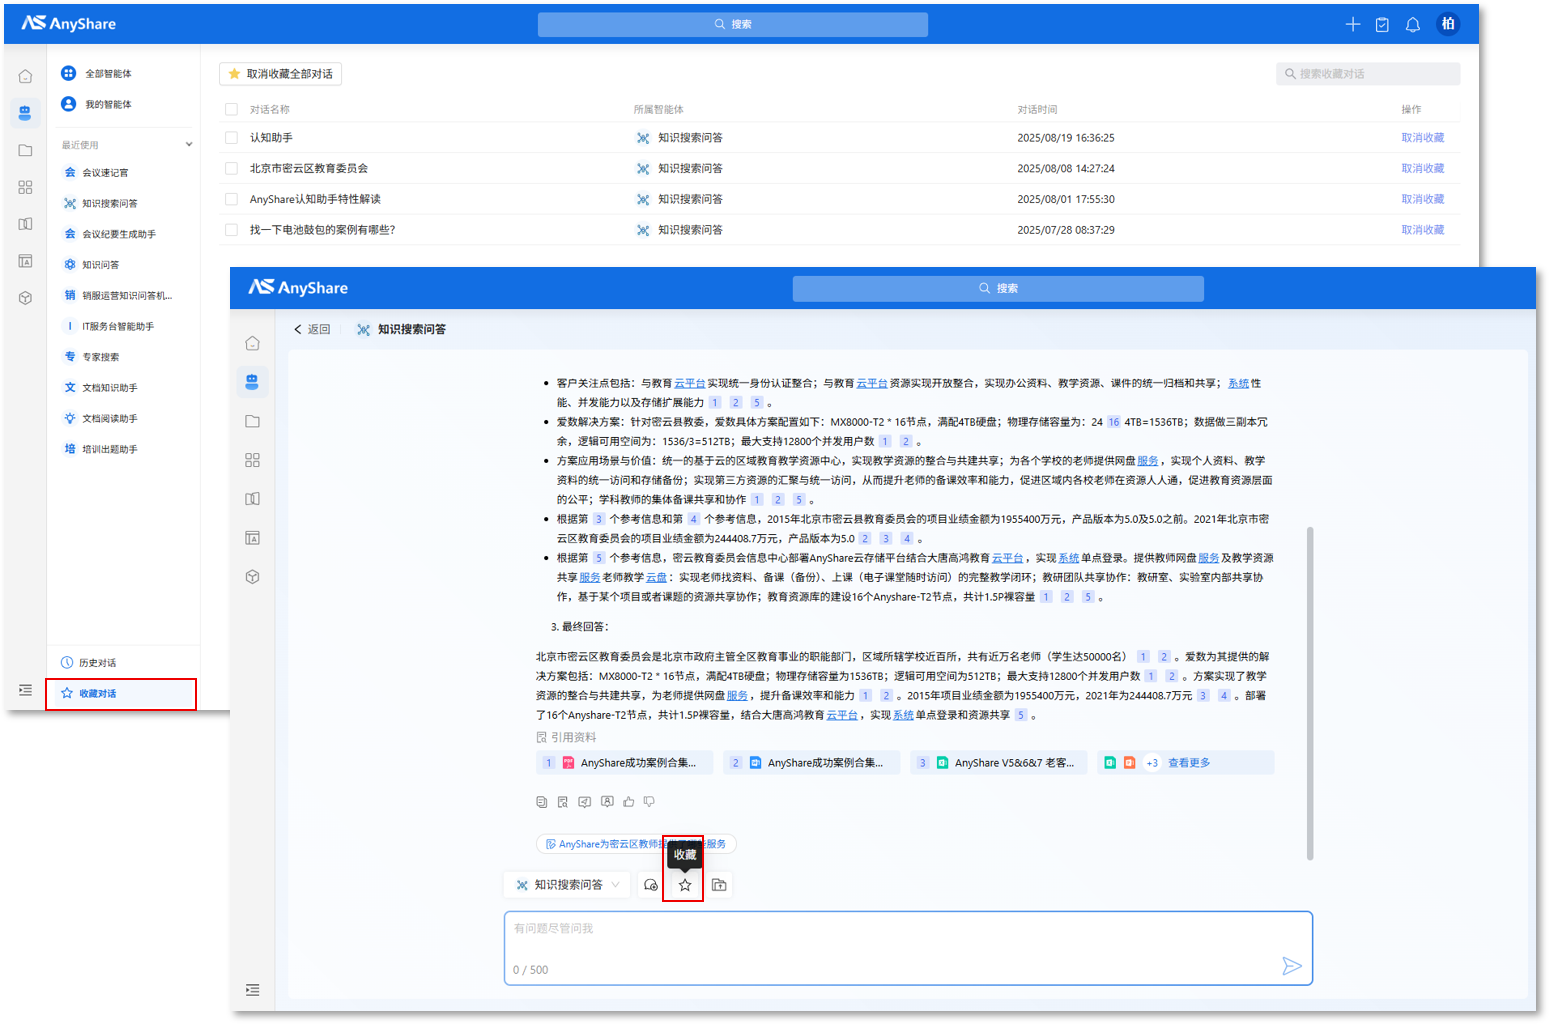Open the AnyShare认知助手特性解读 conversation
The image size is (1549, 1024).
click(315, 199)
